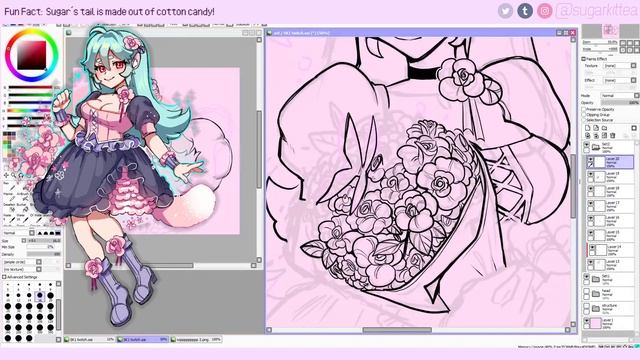The width and height of the screenshot is (640, 360).
Task: Create a new layer folder
Action: 604,128
